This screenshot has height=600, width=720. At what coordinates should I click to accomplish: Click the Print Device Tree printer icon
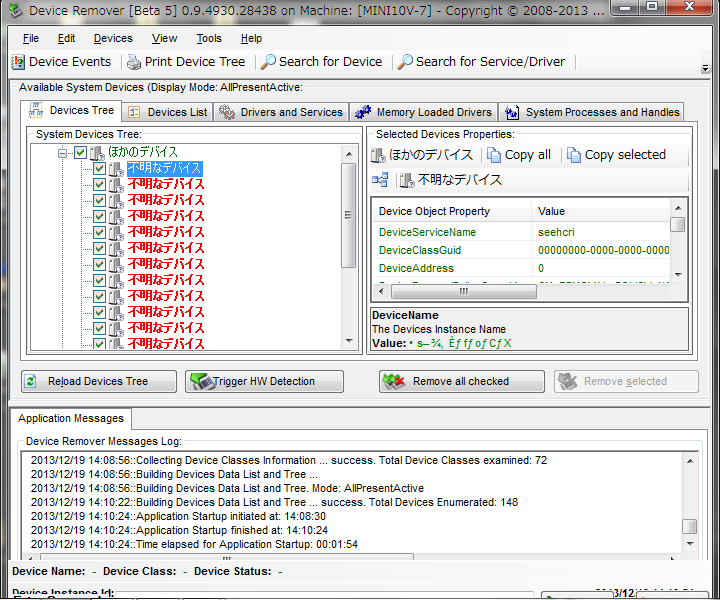click(x=134, y=62)
